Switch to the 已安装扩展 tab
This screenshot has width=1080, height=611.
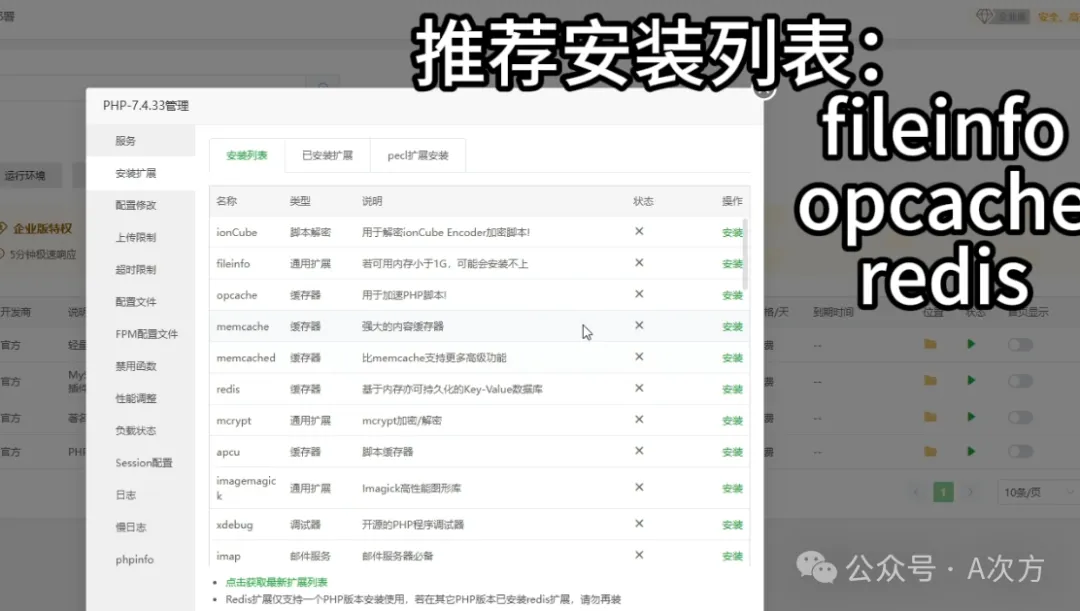[327, 156]
